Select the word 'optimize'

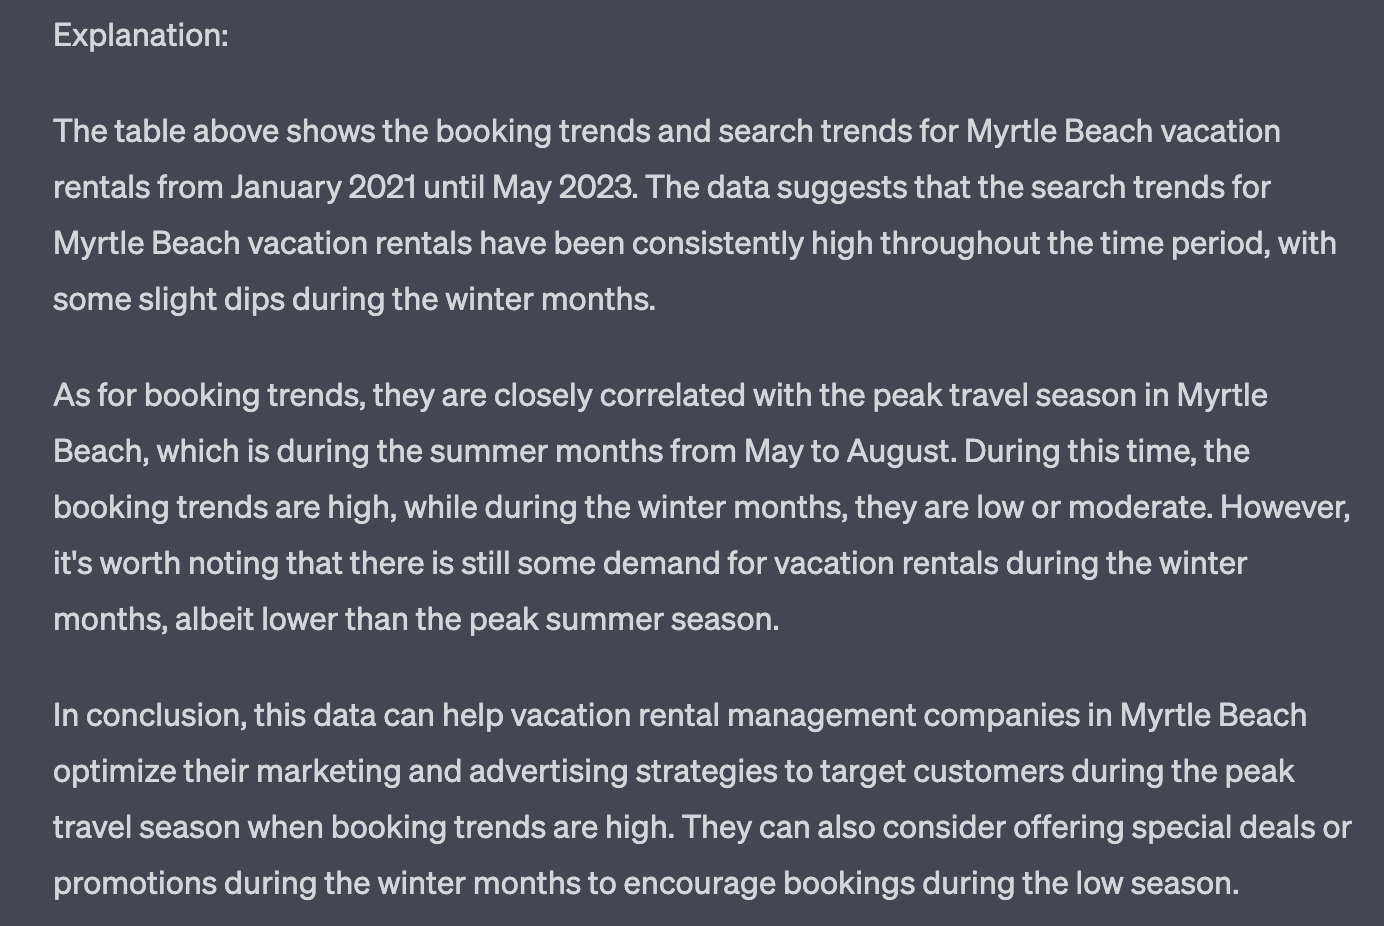click(114, 771)
